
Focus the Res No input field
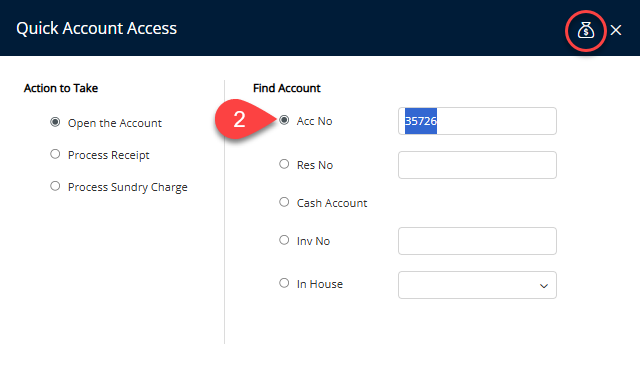pos(477,165)
